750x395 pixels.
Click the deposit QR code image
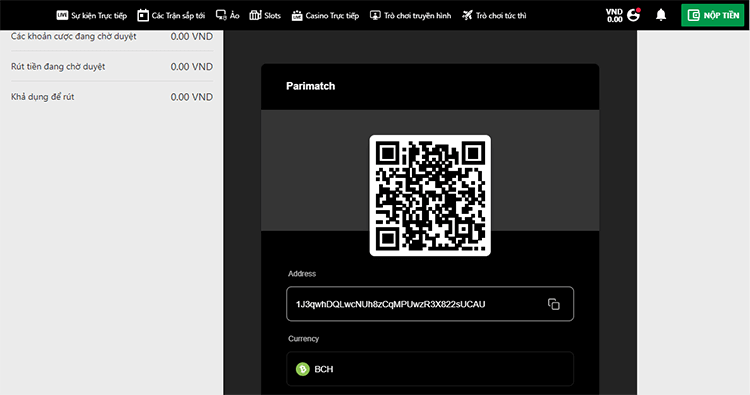pos(430,195)
